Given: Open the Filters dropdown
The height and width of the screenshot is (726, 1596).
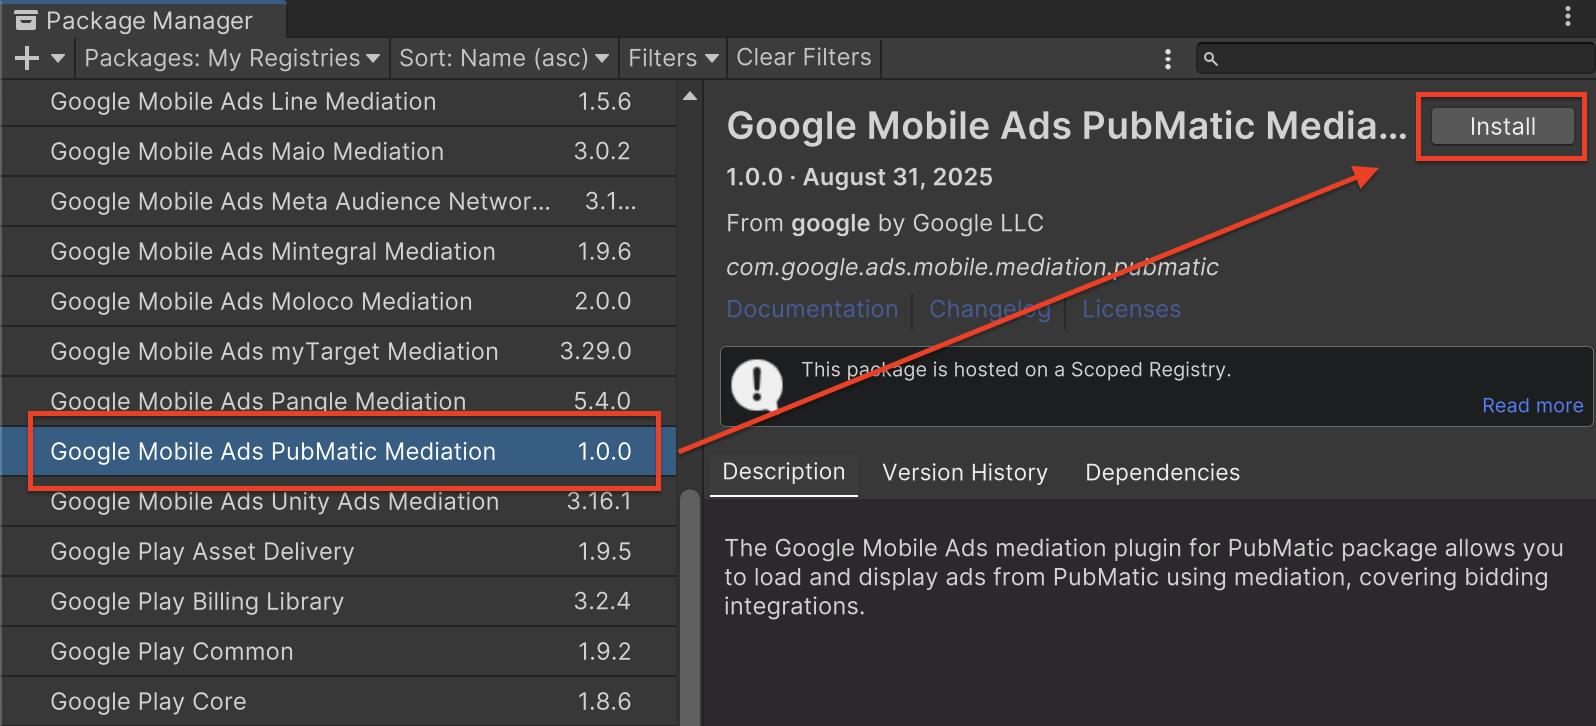Looking at the screenshot, I should coord(673,58).
